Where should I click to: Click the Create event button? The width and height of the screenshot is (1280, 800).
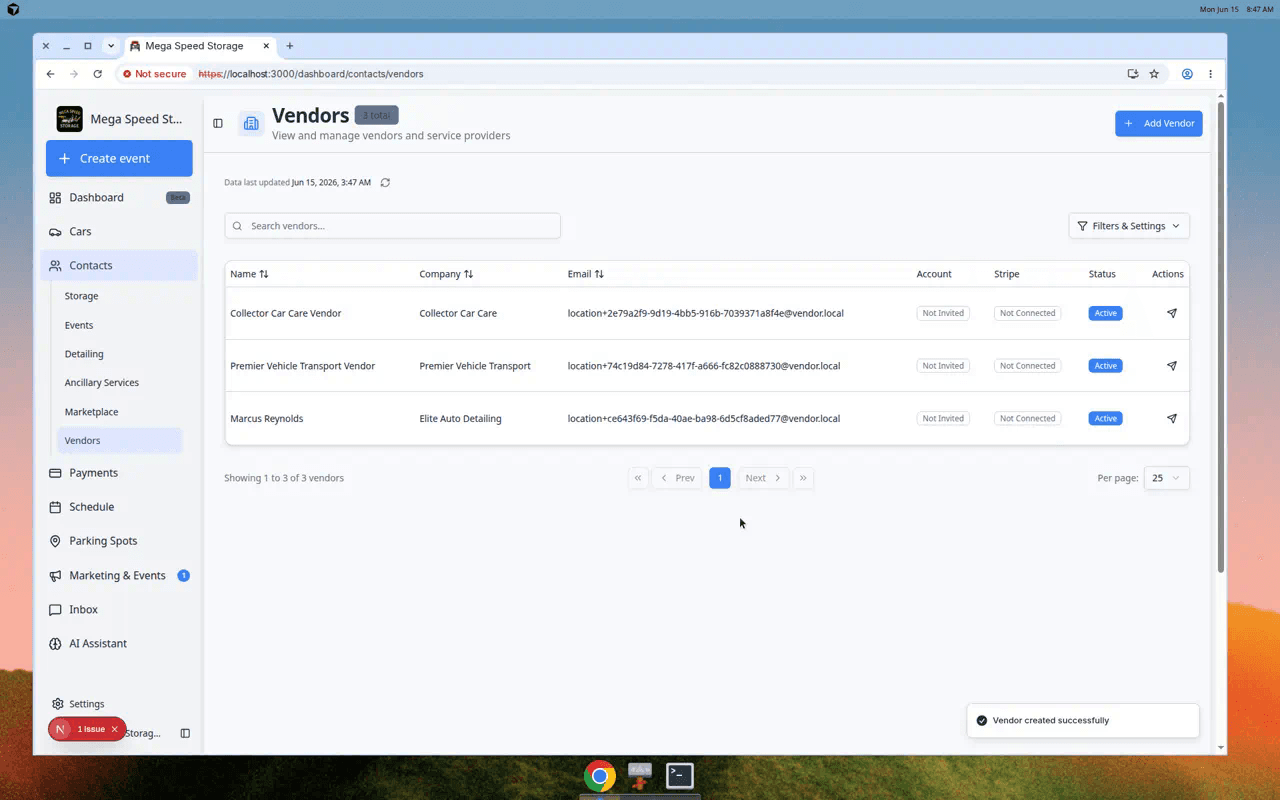pos(119,158)
